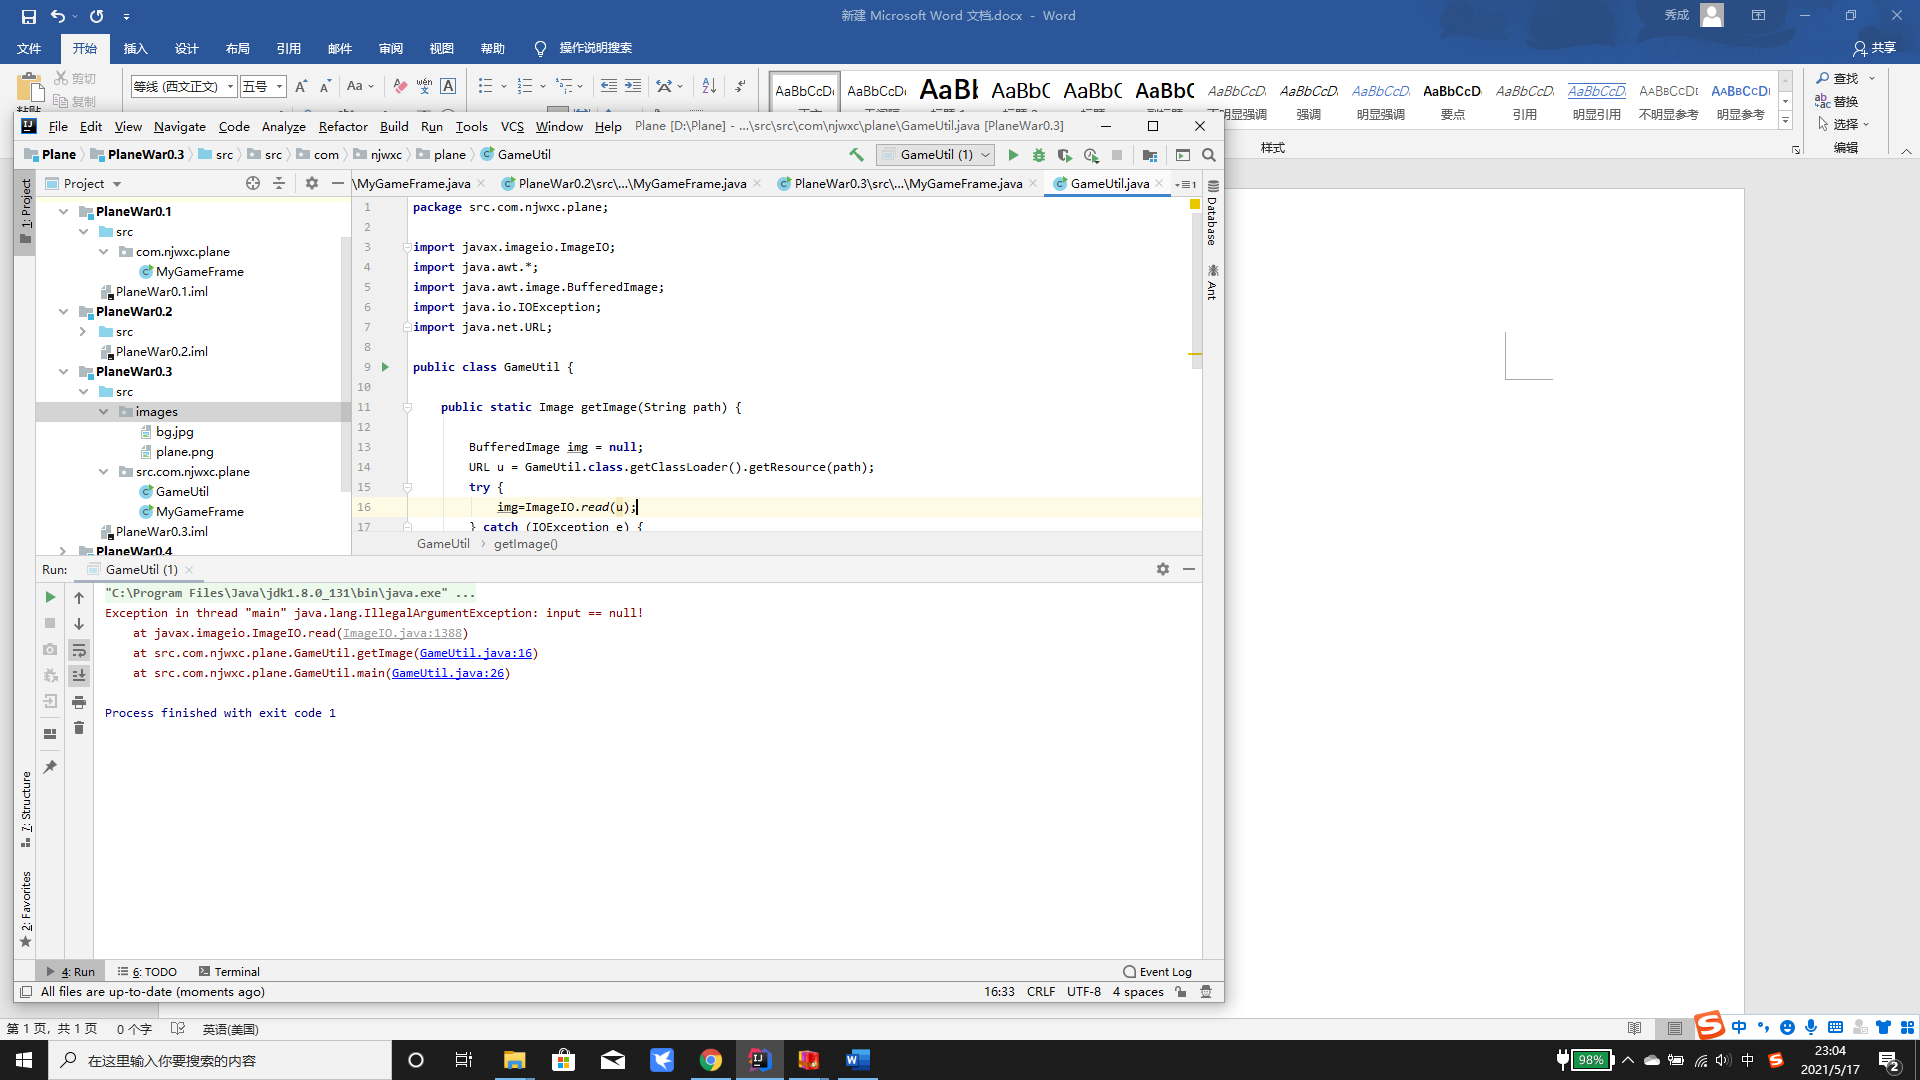
Task: Open Chrome from the taskbar
Action: pyautogui.click(x=711, y=1060)
